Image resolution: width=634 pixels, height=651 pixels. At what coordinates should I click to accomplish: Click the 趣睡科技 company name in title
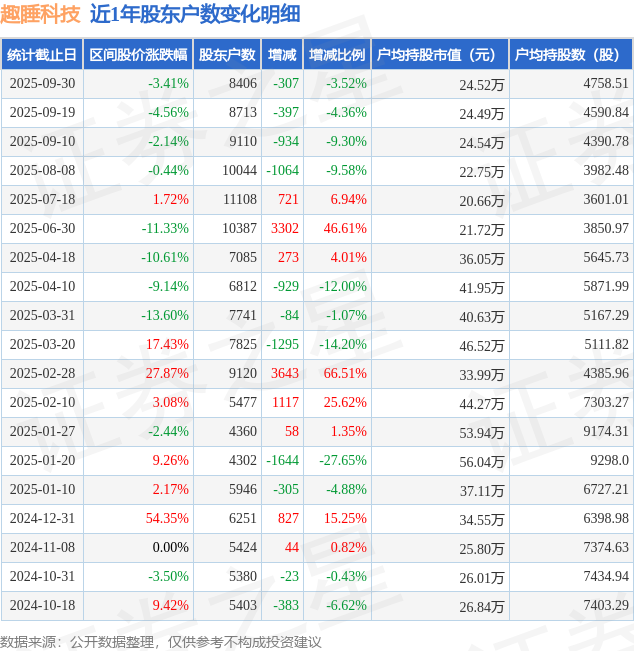pyautogui.click(x=41, y=14)
